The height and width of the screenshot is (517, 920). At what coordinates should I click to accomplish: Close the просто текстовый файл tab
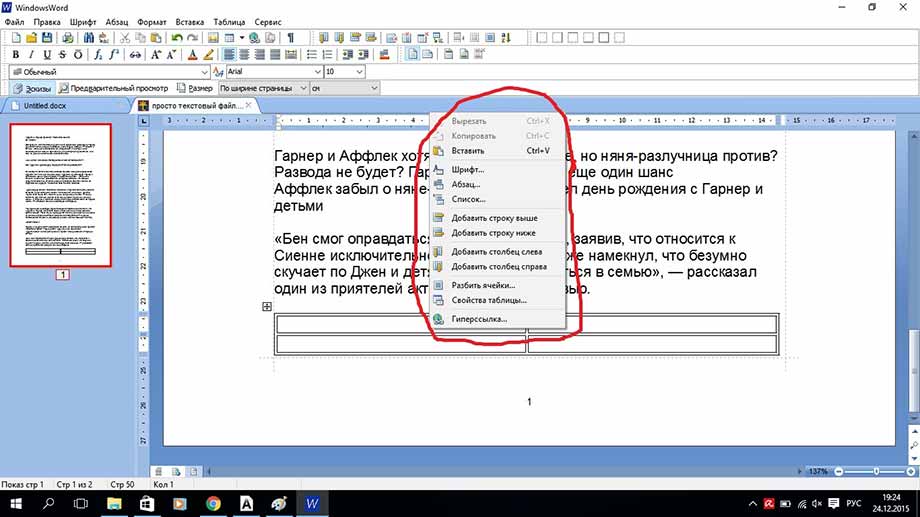coord(249,105)
